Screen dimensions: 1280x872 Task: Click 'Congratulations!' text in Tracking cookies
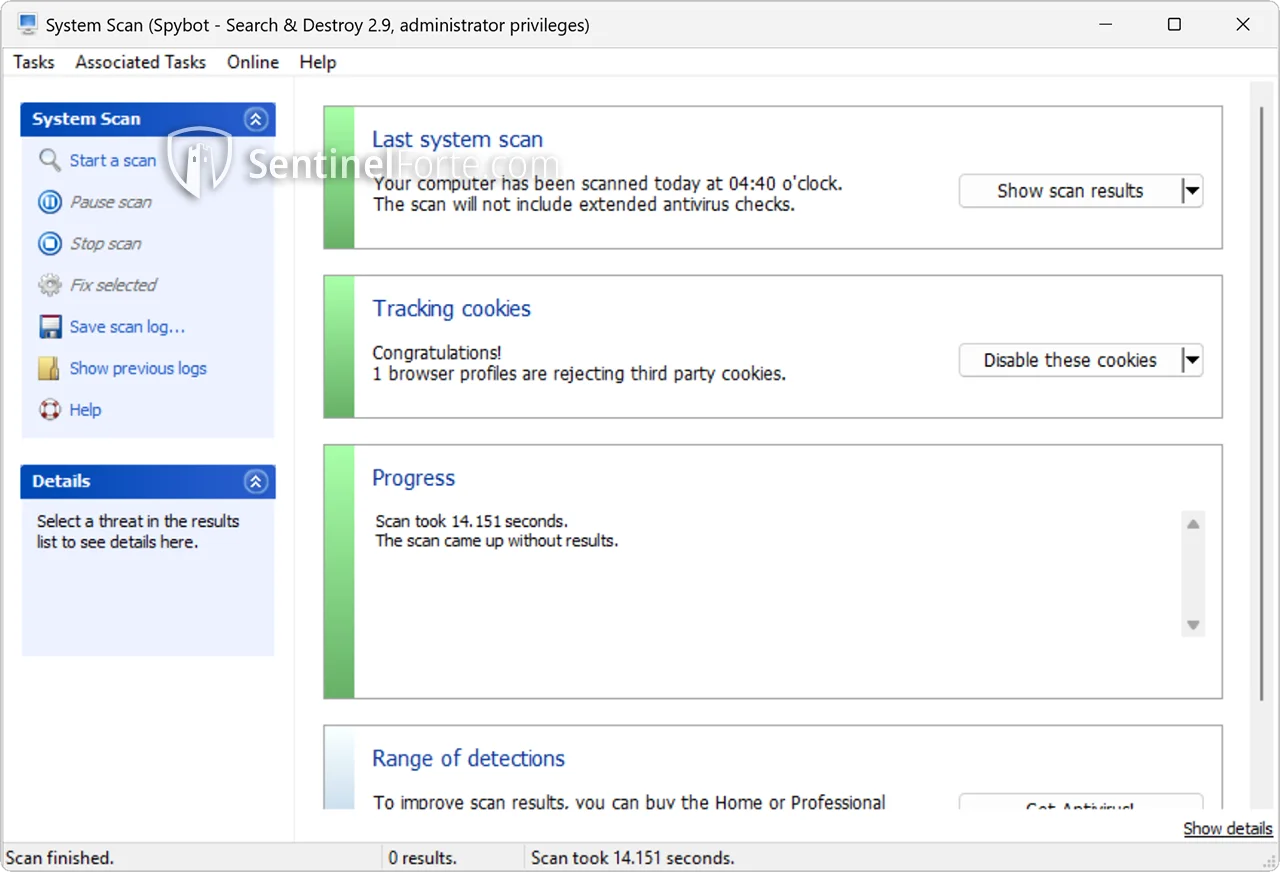437,353
